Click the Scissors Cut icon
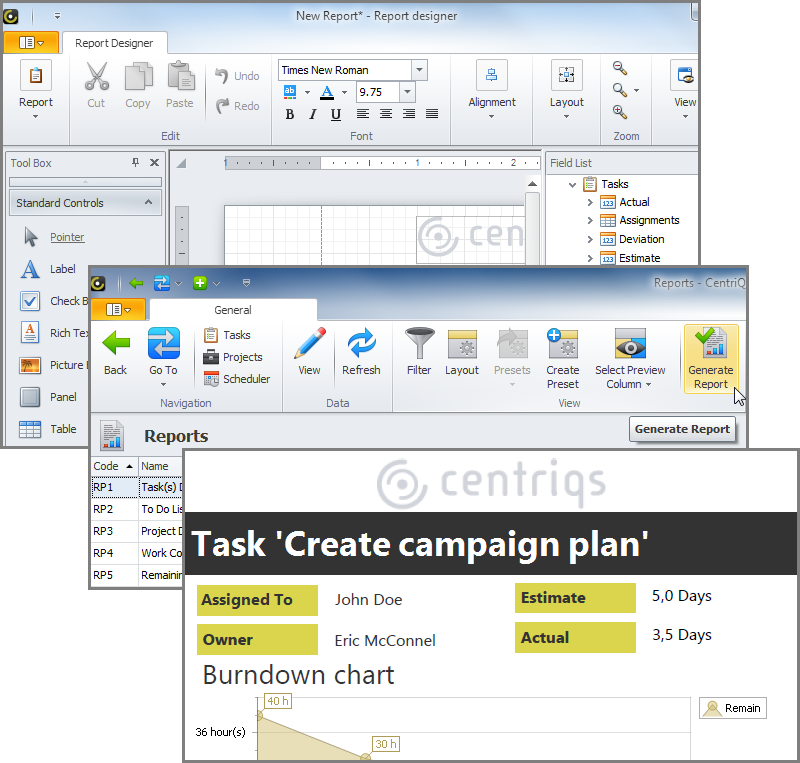Viewport: 800px width, 763px height. [x=96, y=77]
